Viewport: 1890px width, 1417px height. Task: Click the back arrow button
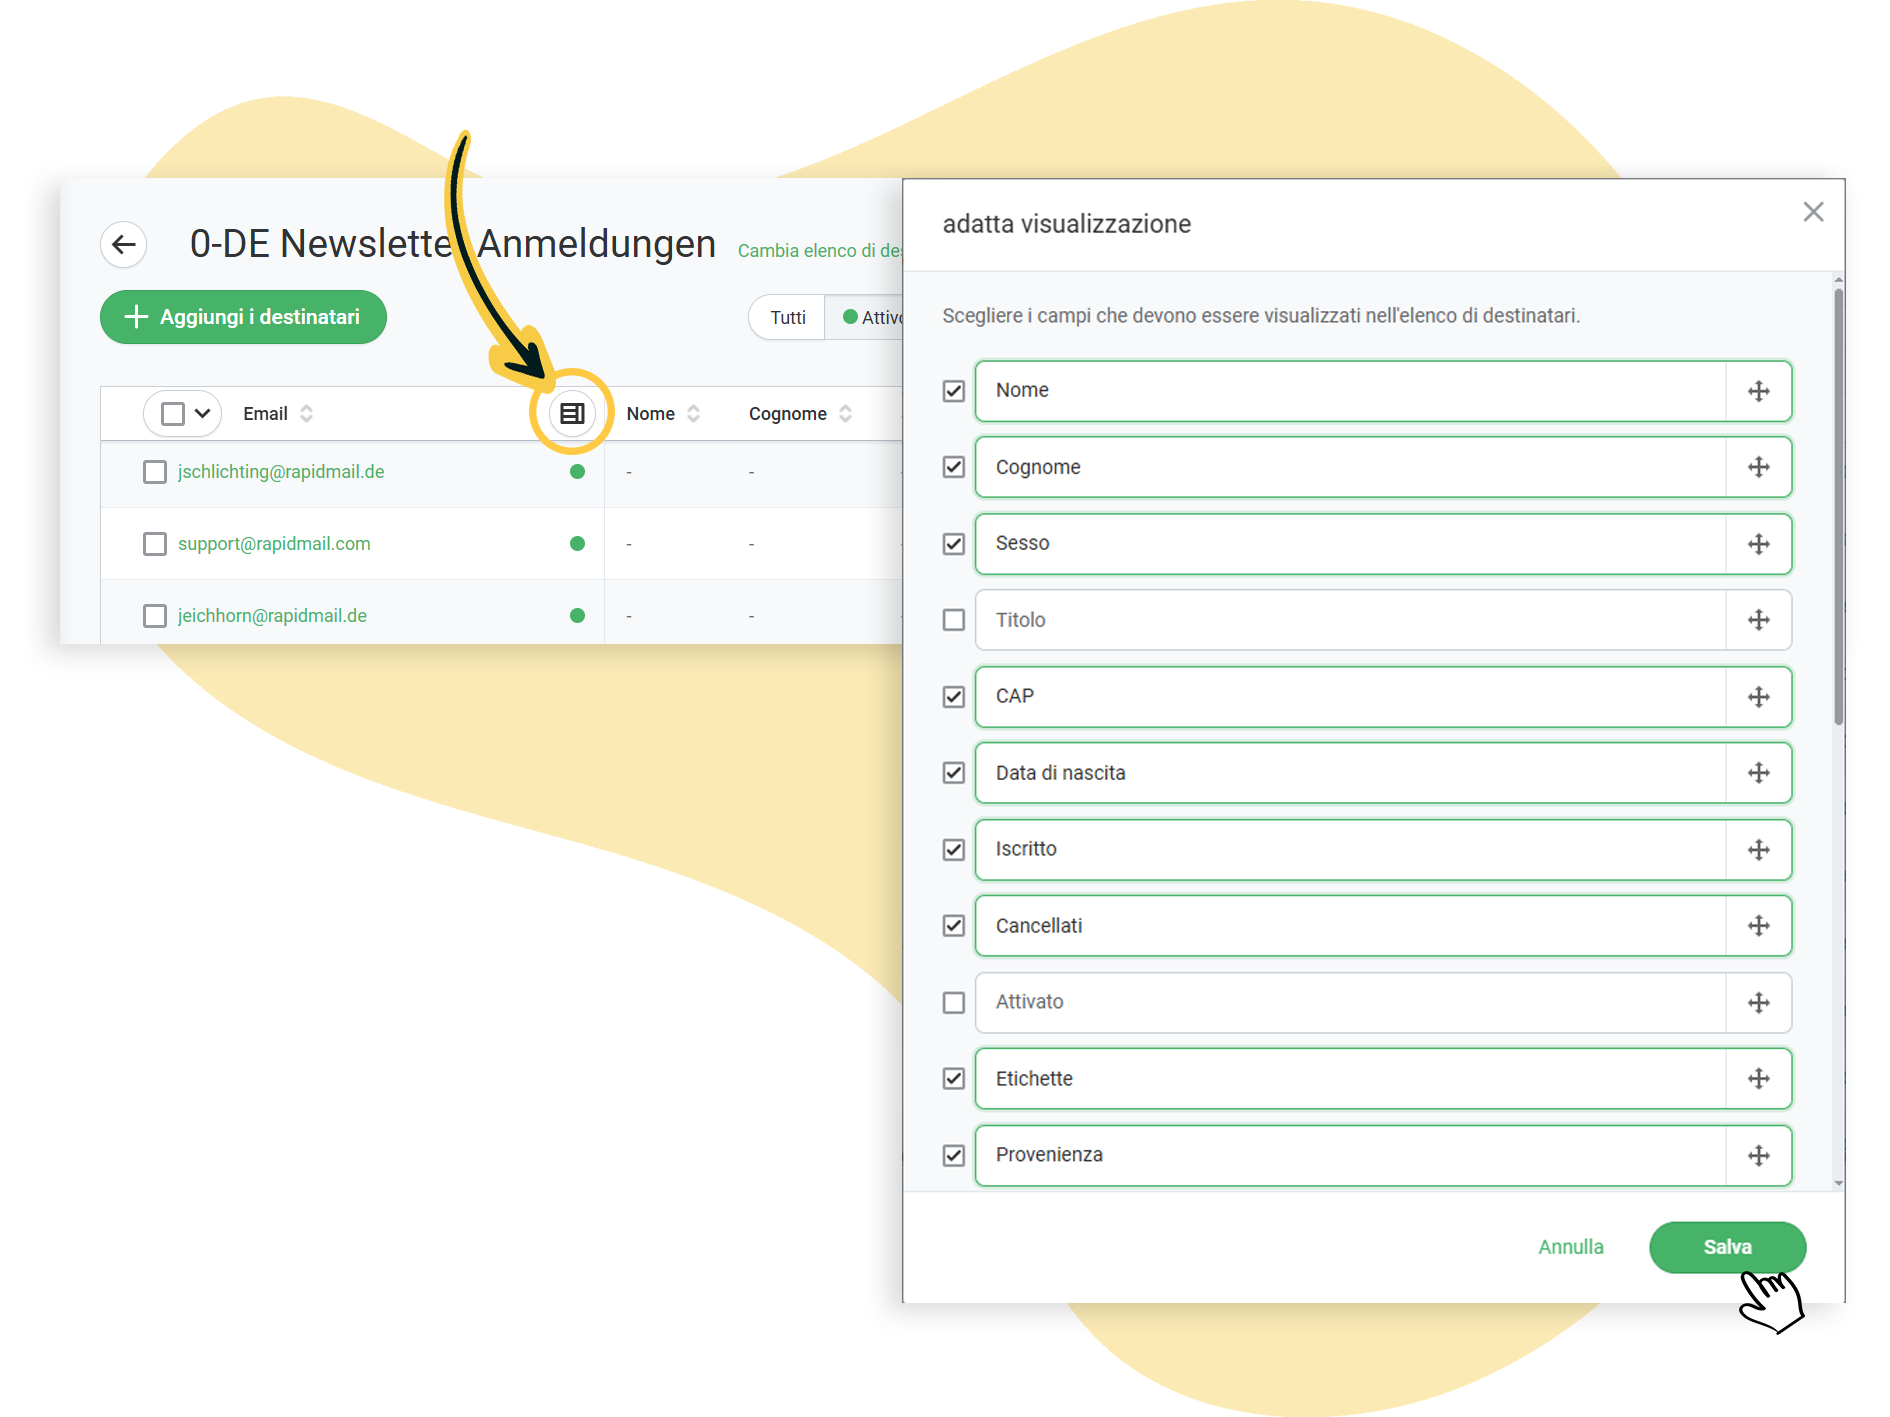(124, 244)
